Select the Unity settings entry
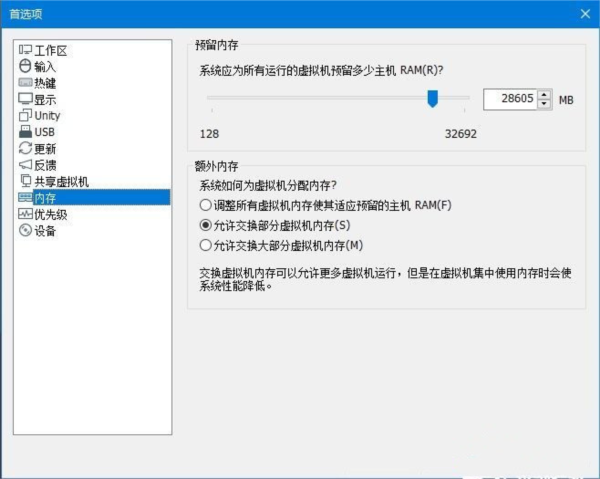This screenshot has height=479, width=600. tap(47, 116)
